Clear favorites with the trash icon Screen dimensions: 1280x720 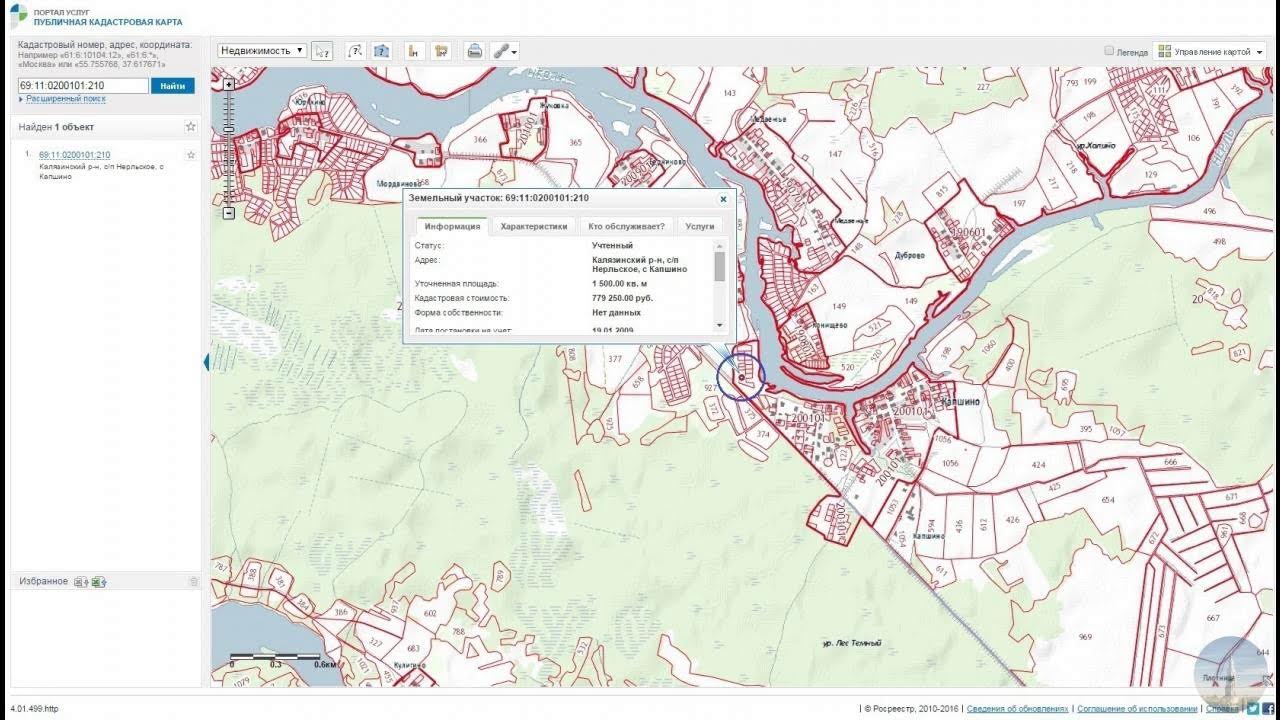click(x=194, y=582)
